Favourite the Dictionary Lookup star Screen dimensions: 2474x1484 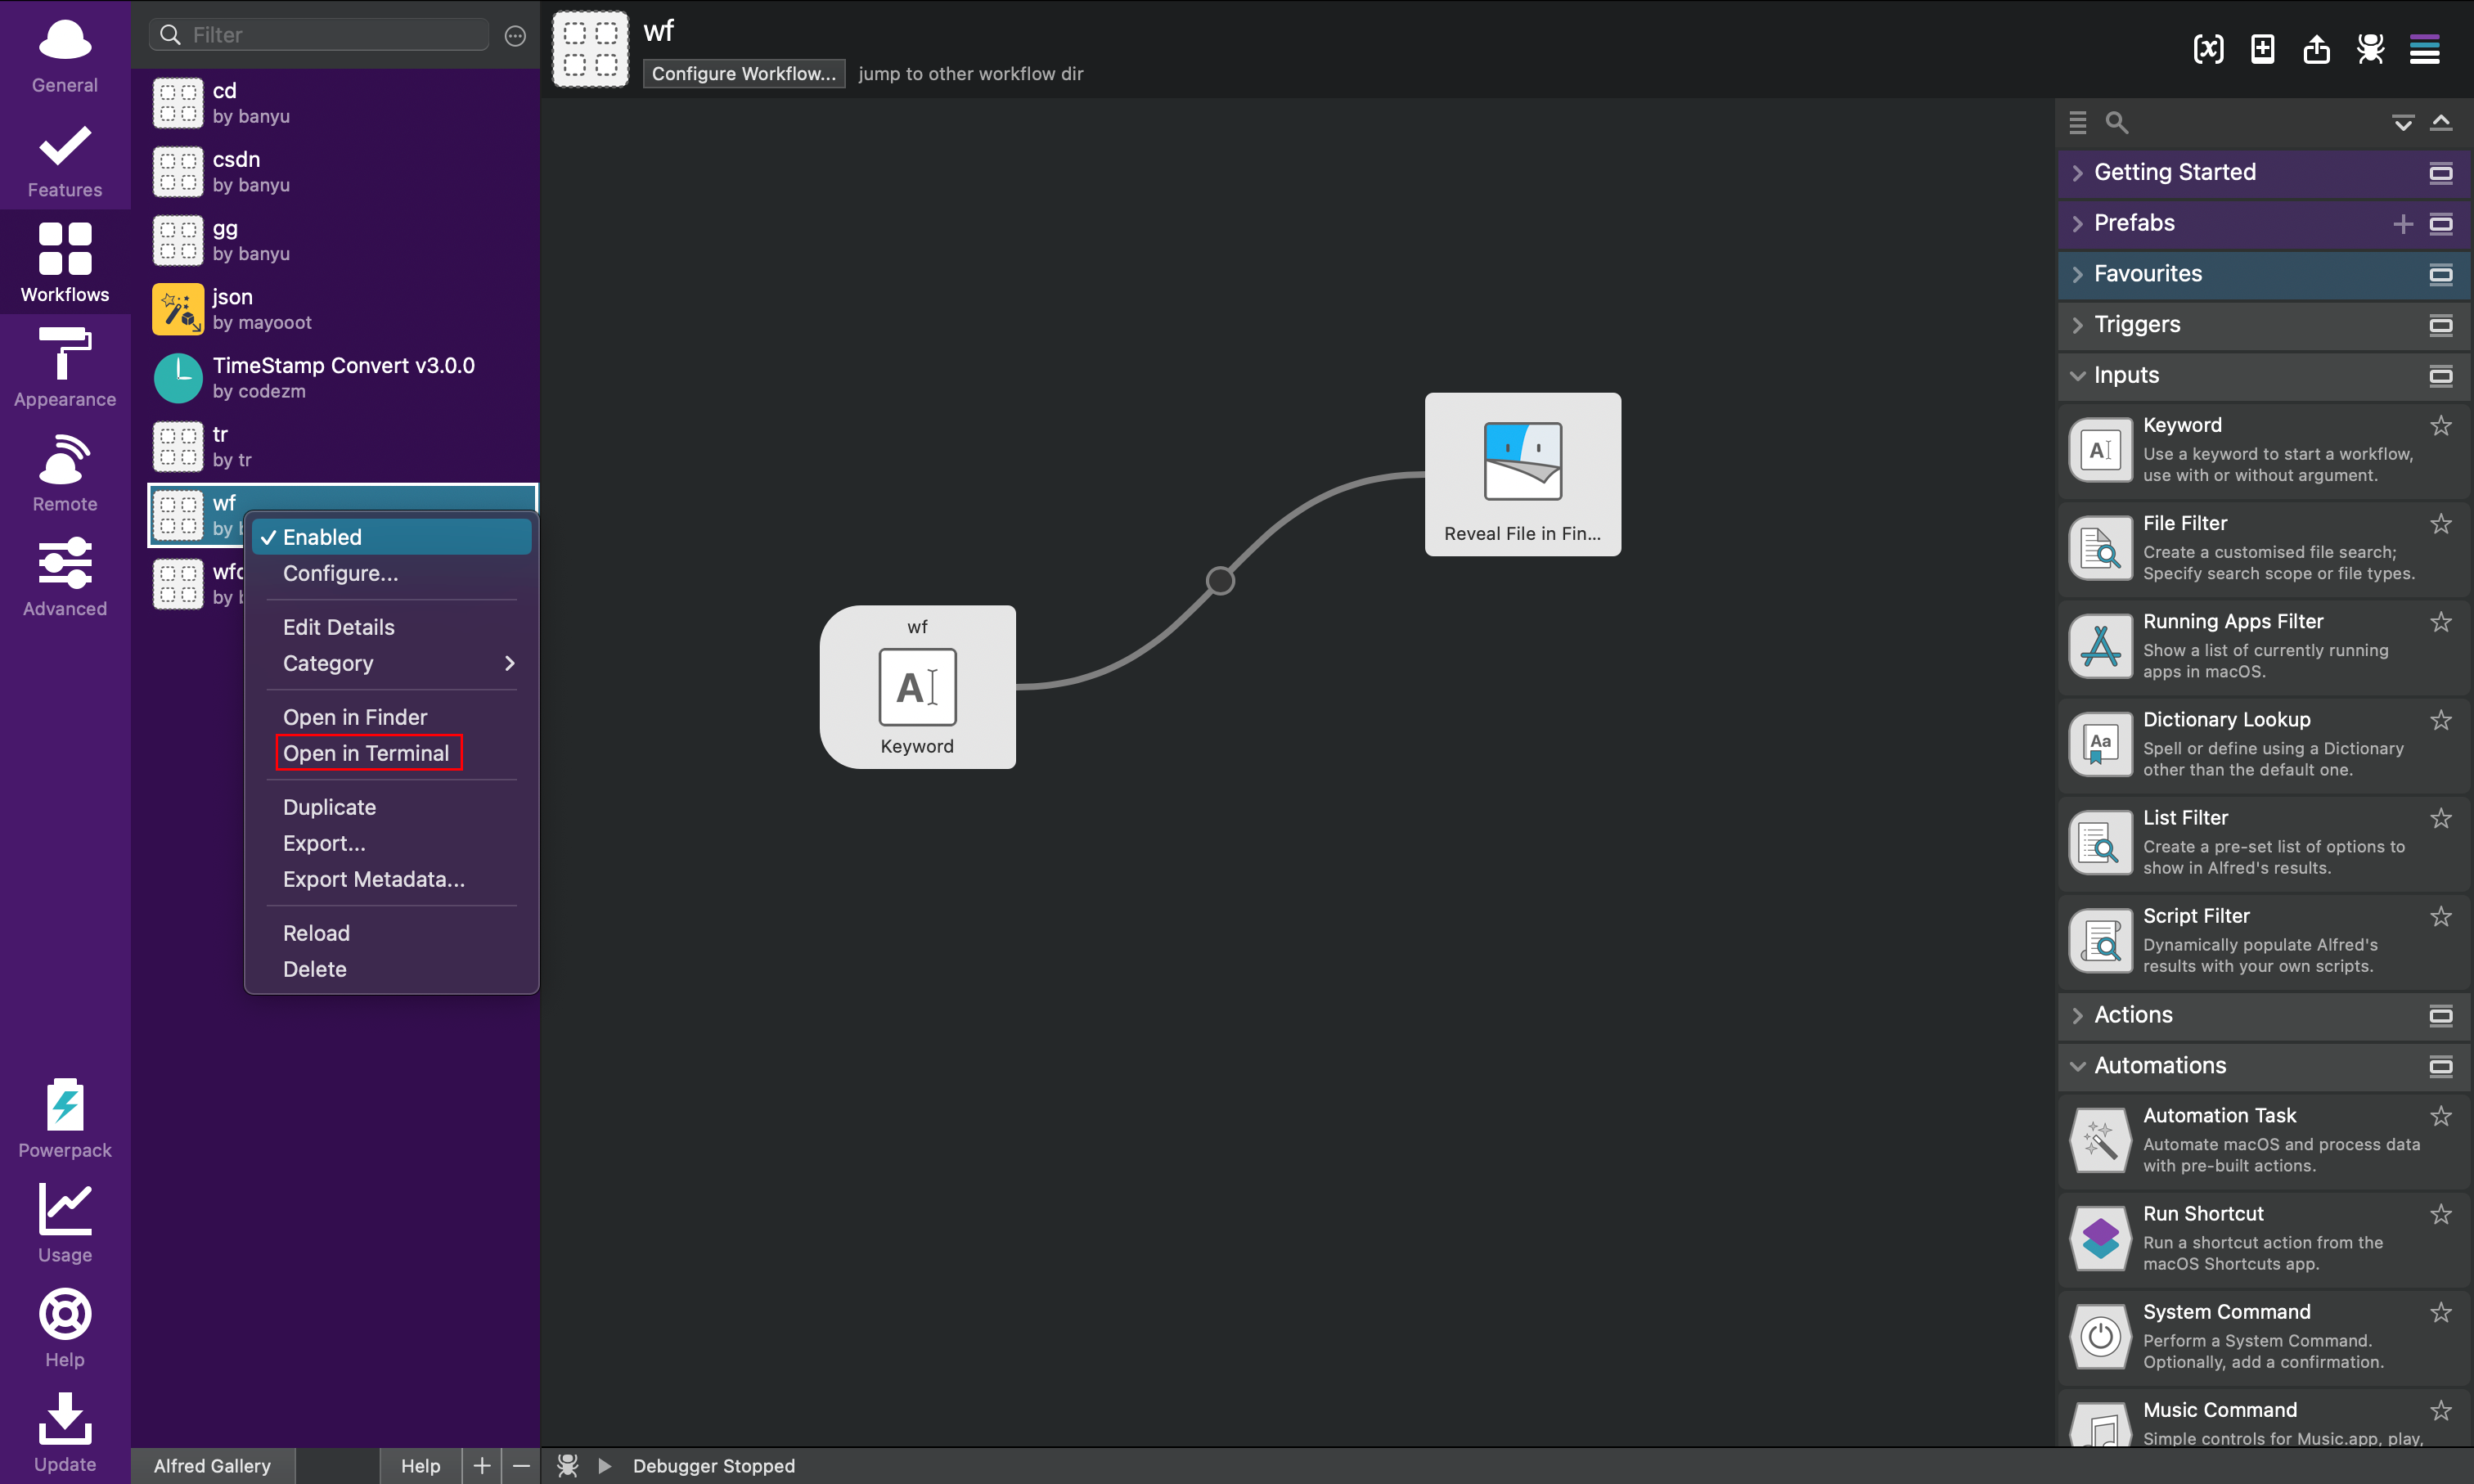[x=2440, y=720]
